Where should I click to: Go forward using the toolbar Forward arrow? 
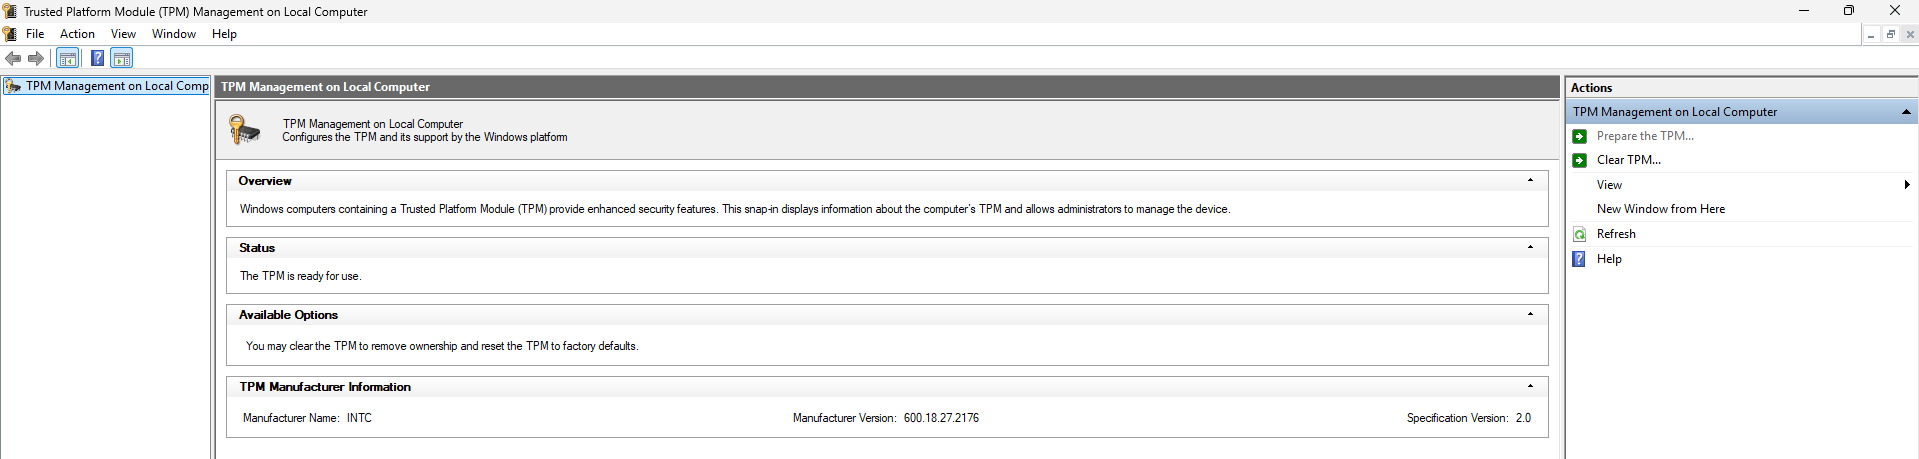(35, 58)
